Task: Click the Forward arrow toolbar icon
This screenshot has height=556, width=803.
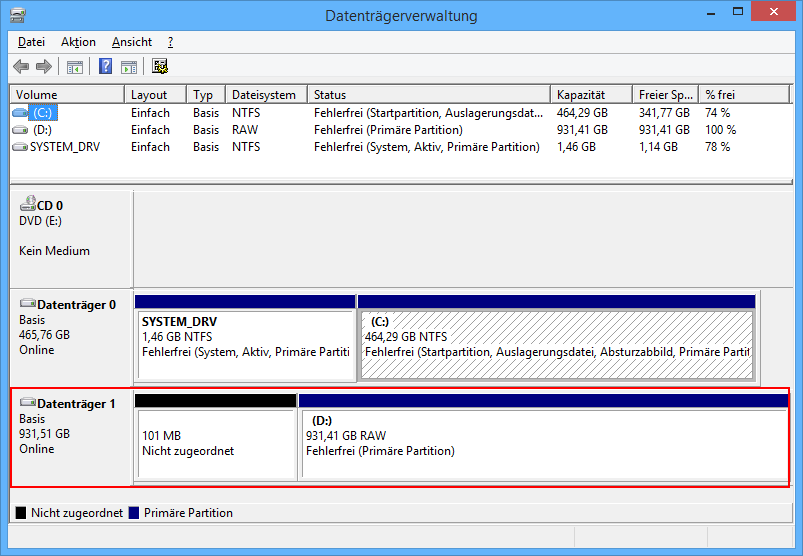Action: pos(44,66)
